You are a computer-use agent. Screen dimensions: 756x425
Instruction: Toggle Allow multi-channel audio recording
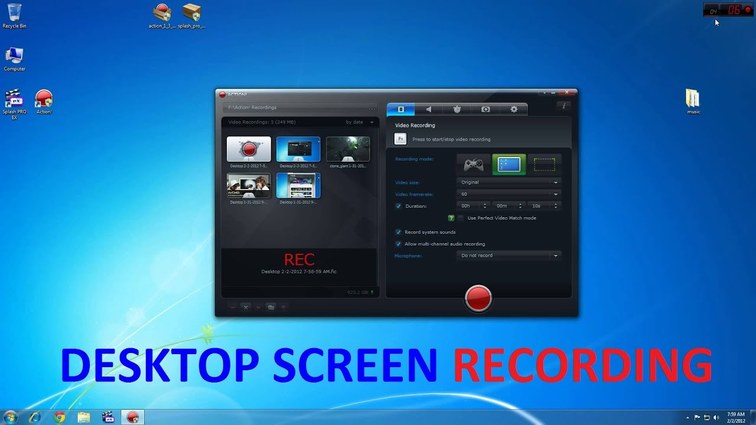(x=398, y=244)
